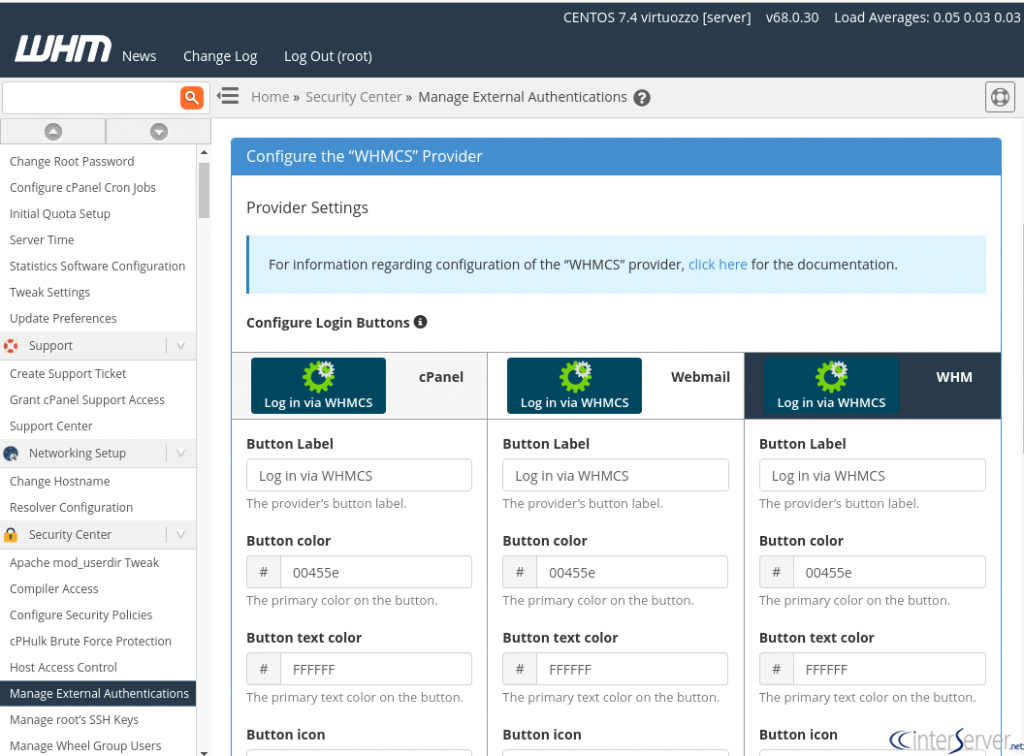Open the help question mark icon
The height and width of the screenshot is (756, 1024).
[x=642, y=98]
